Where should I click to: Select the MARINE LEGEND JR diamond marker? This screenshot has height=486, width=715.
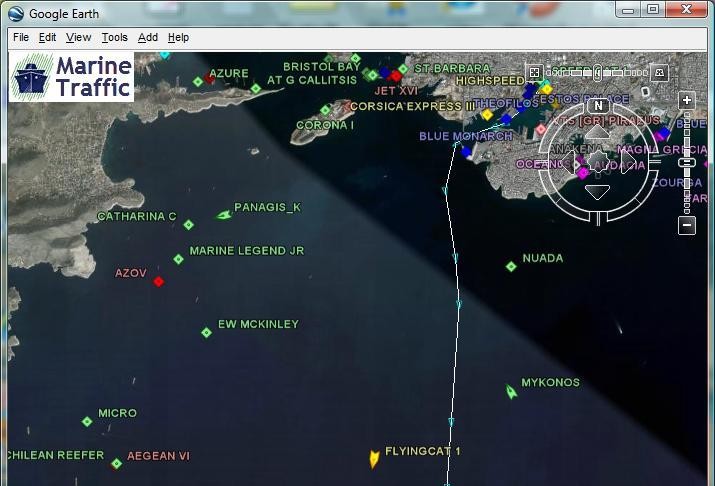coord(178,259)
